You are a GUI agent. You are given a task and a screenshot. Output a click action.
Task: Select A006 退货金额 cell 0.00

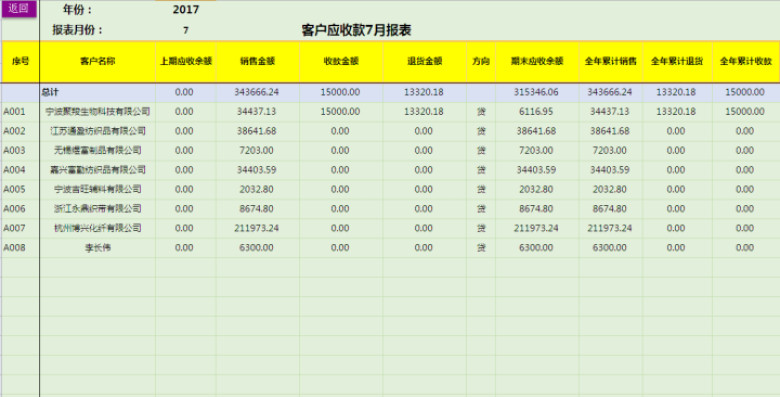coord(424,209)
